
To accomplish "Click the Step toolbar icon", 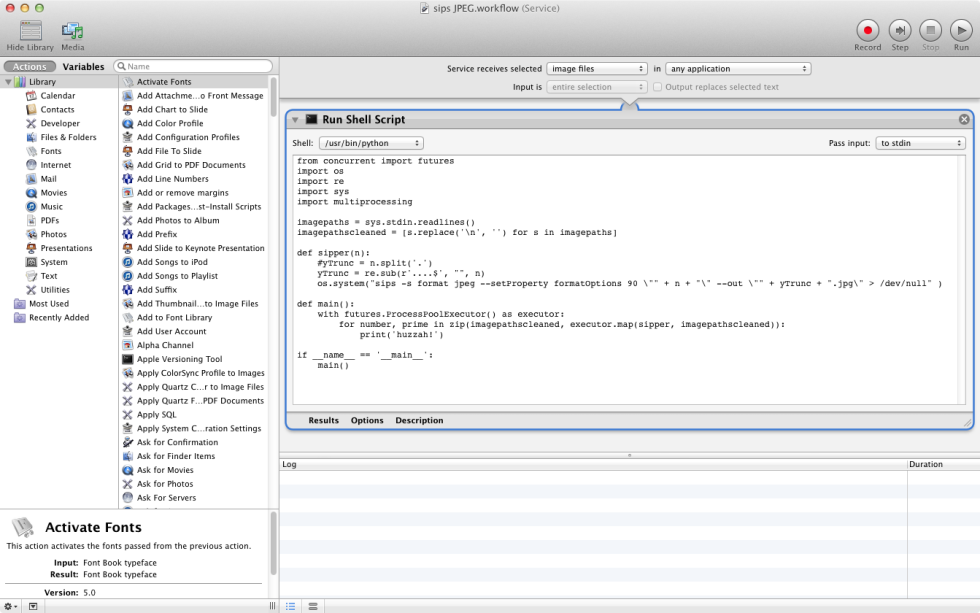I will (899, 31).
